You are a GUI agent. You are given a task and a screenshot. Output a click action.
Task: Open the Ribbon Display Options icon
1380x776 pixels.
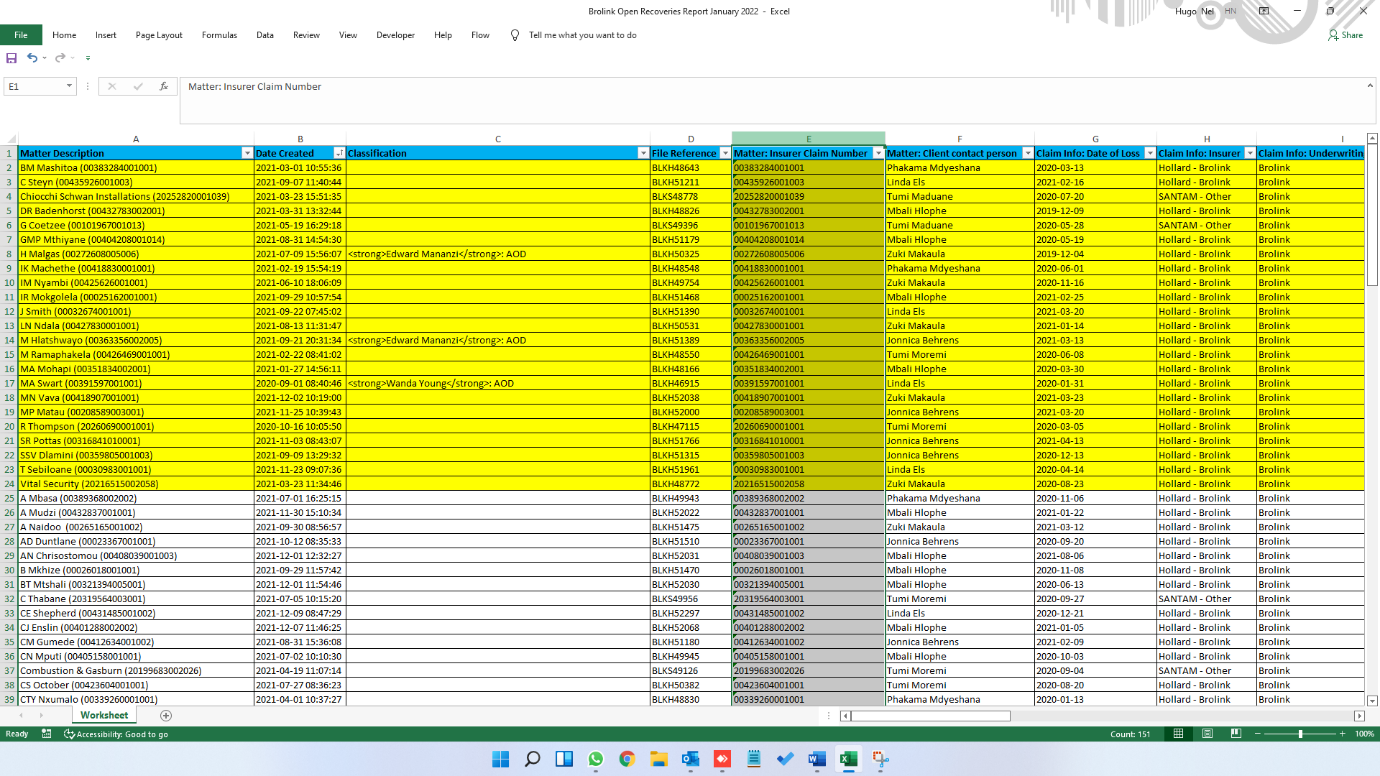tap(1264, 11)
